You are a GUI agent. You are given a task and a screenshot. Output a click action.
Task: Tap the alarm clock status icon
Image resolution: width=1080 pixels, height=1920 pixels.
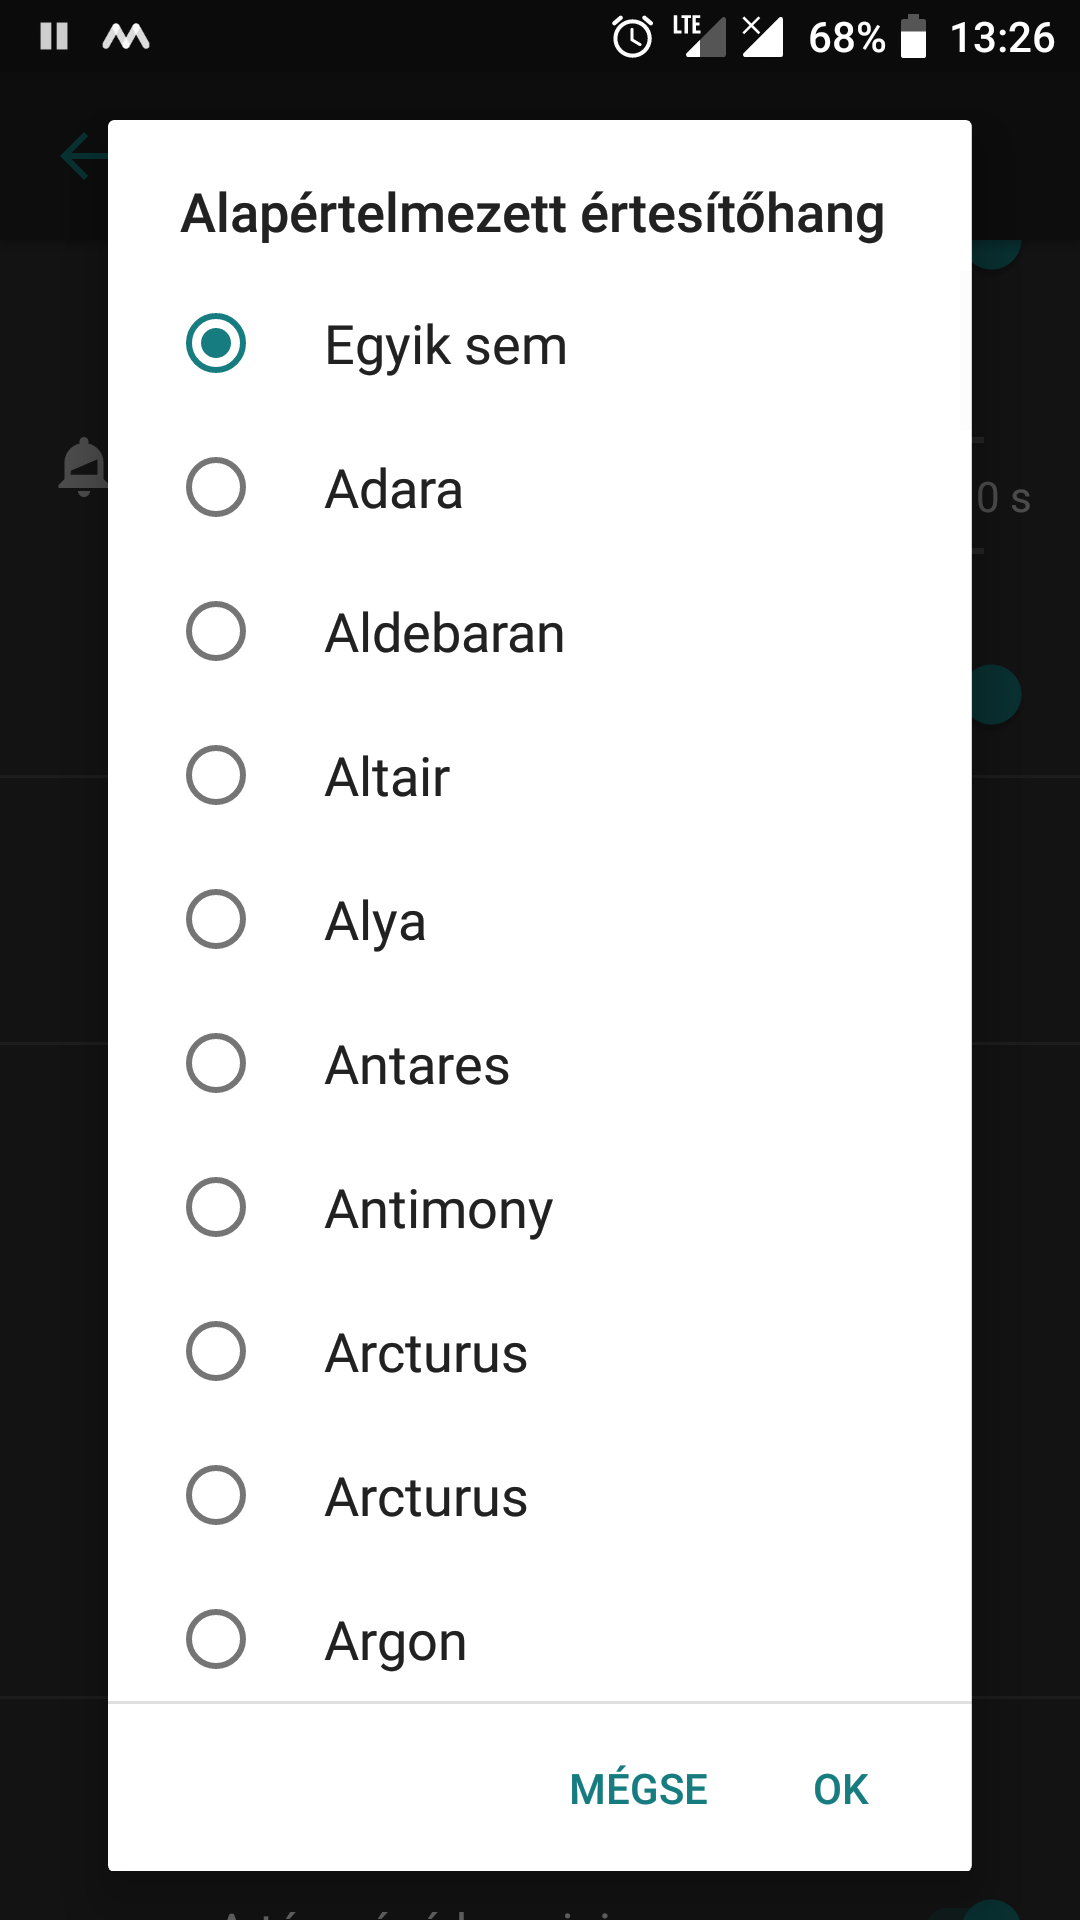coord(632,38)
